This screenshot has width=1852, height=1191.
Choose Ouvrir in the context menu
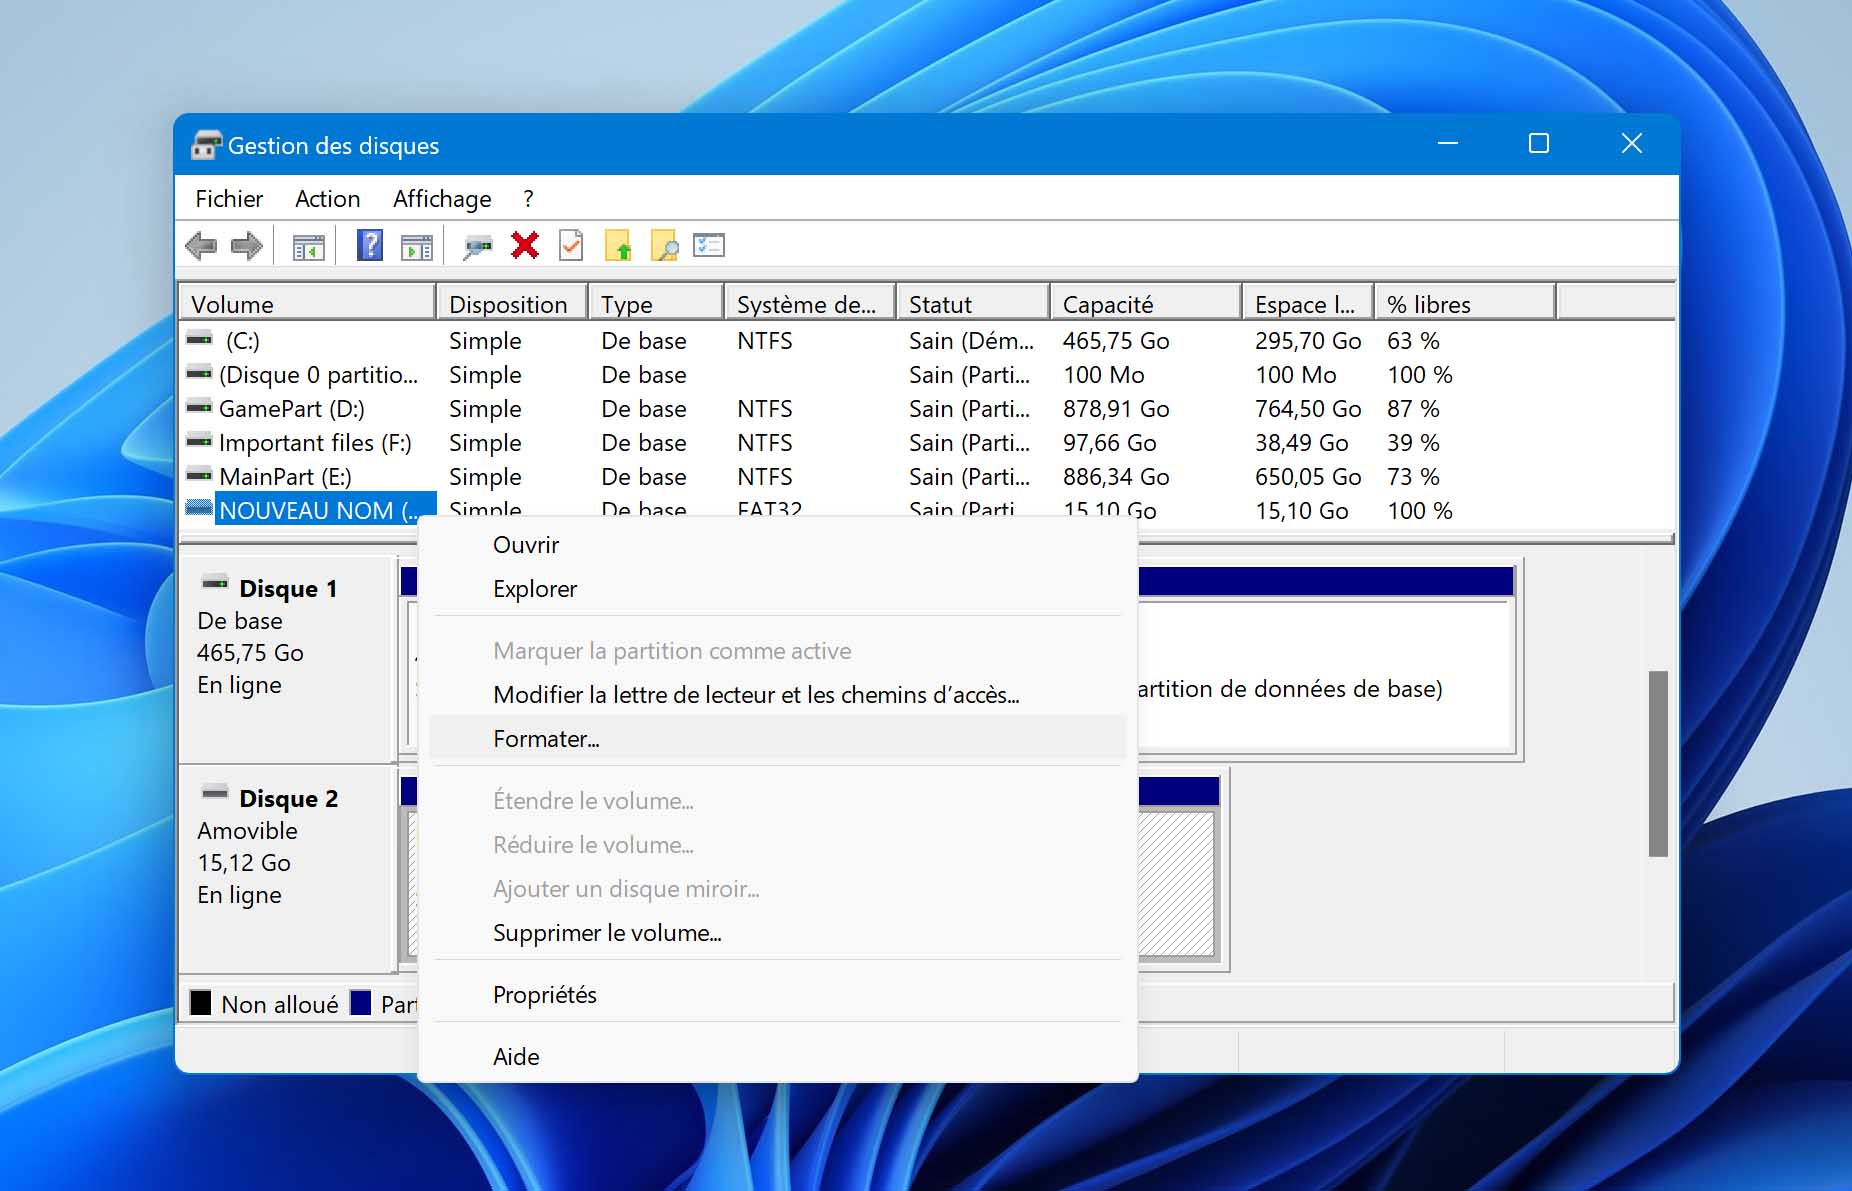(778, 545)
